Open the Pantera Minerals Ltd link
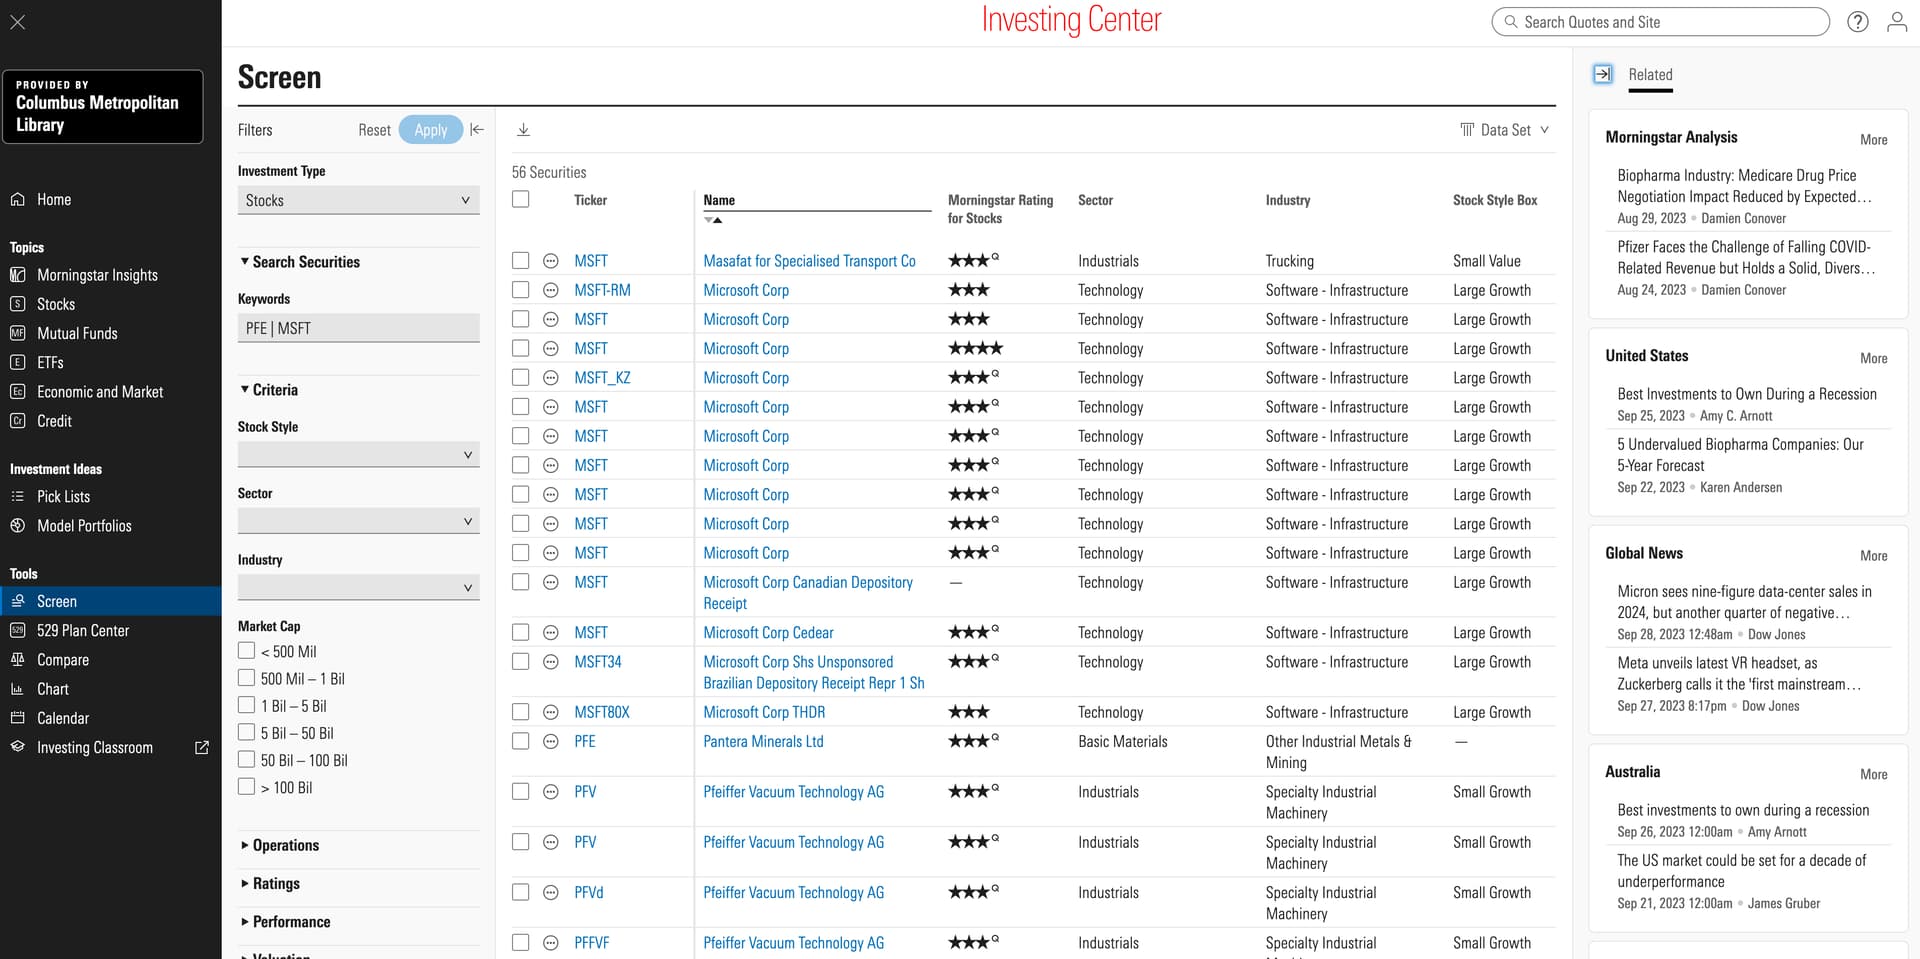The image size is (1920, 959). (x=763, y=741)
